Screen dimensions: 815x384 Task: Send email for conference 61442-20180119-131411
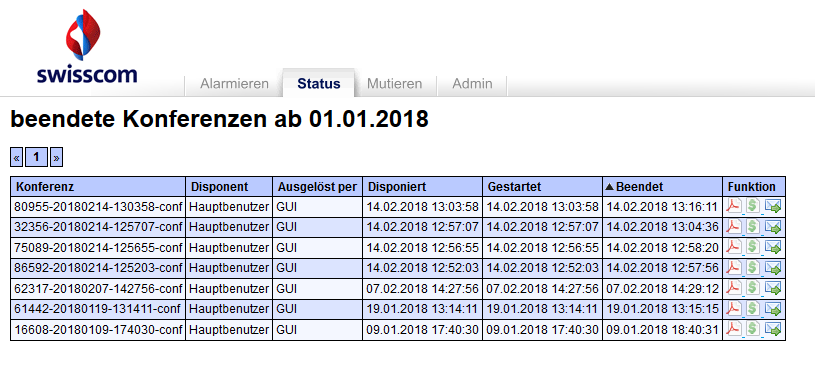click(x=773, y=309)
